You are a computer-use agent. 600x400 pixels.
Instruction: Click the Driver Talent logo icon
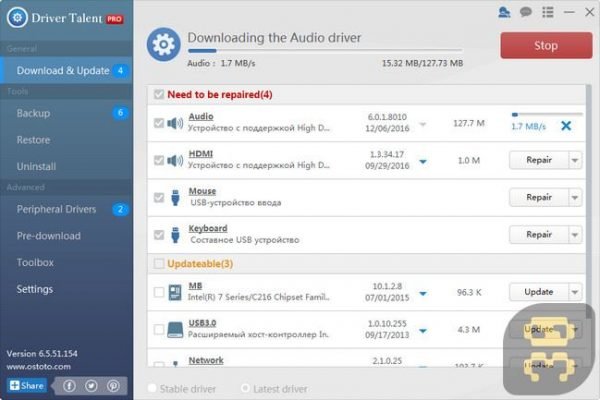click(17, 17)
